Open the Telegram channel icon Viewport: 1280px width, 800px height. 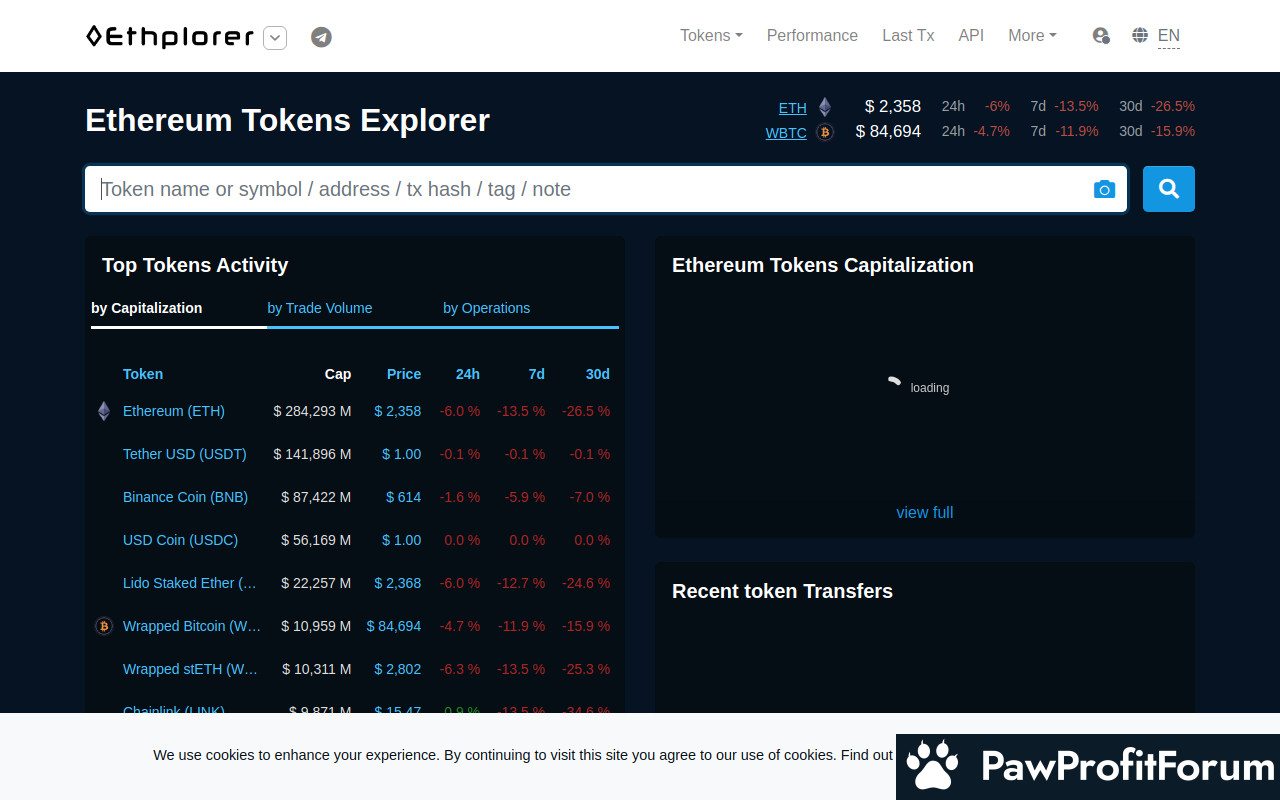321,37
